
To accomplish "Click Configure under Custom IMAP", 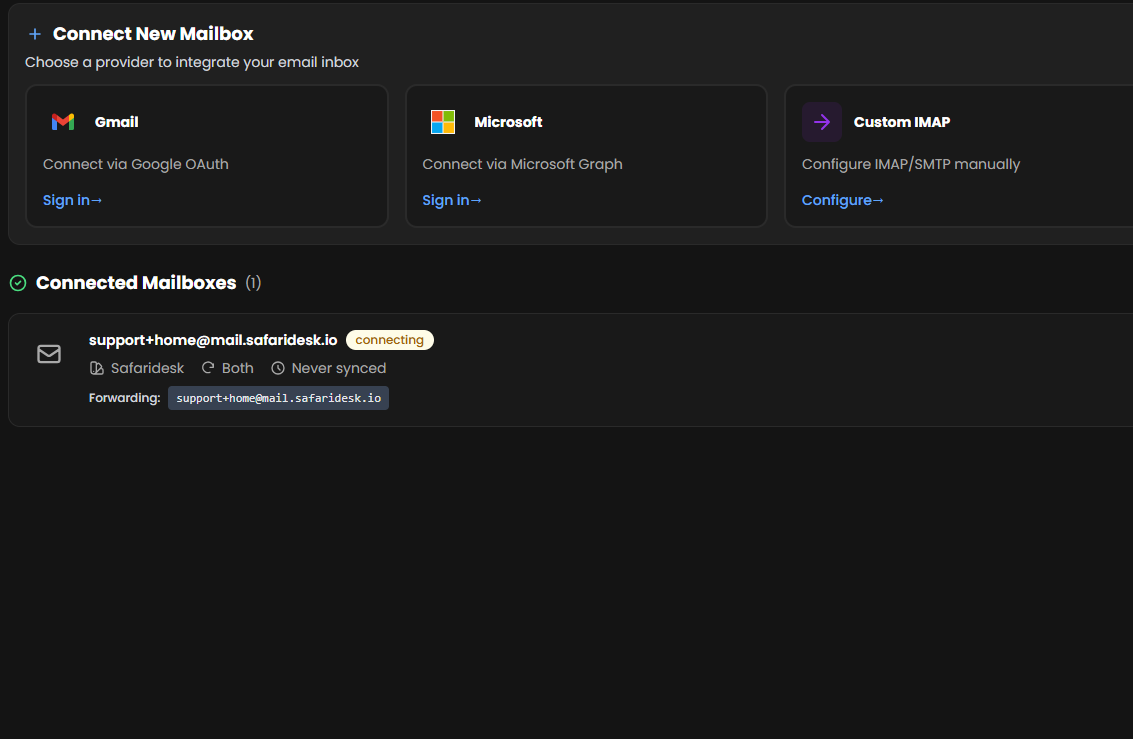I will (841, 200).
